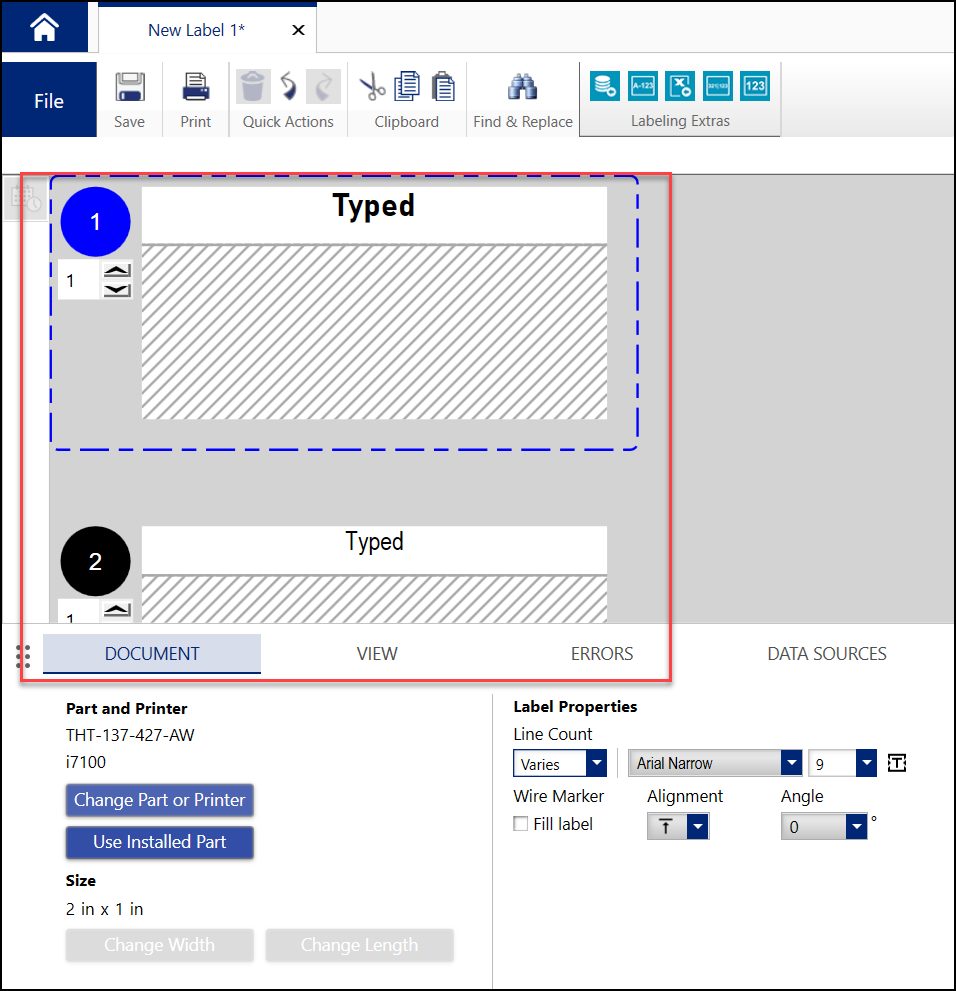This screenshot has width=956, height=991.
Task: Open the DATA SOURCES tab
Action: click(x=826, y=654)
